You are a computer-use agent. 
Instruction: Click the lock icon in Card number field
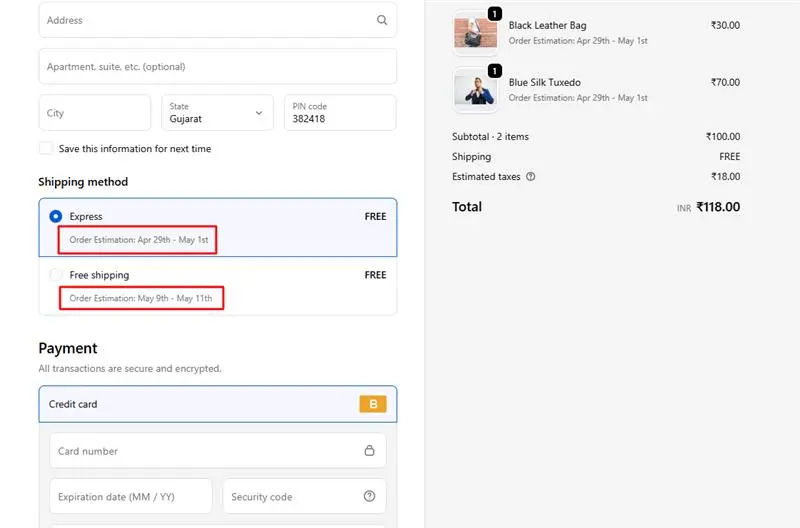(369, 450)
